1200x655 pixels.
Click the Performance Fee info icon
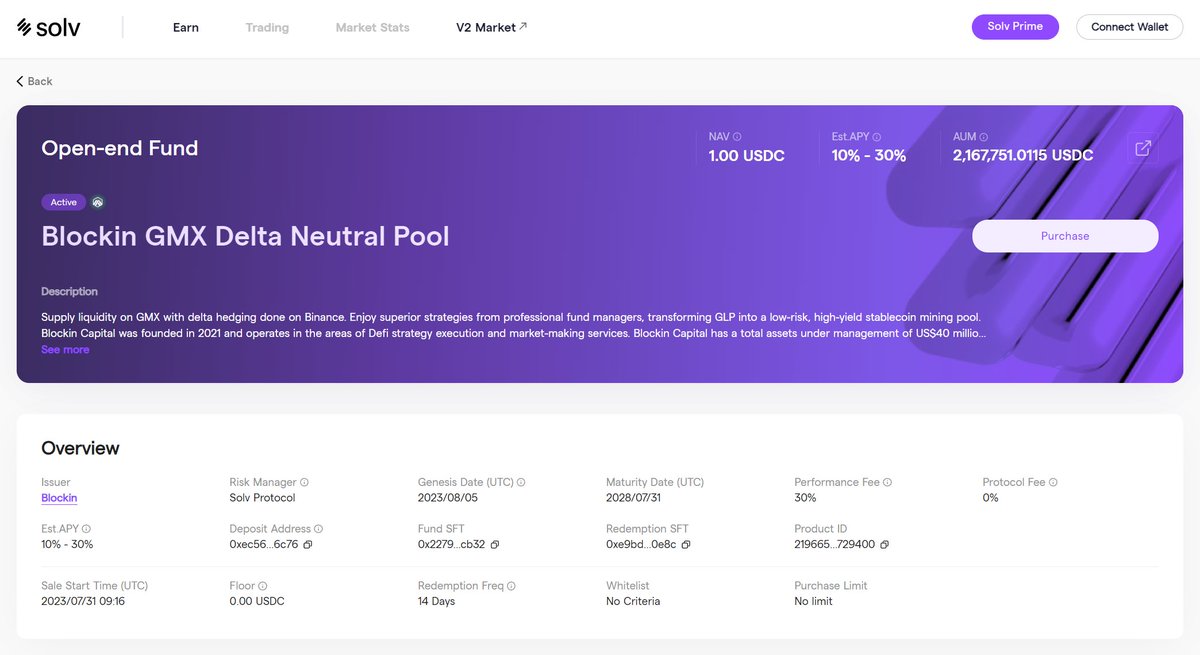coord(887,482)
